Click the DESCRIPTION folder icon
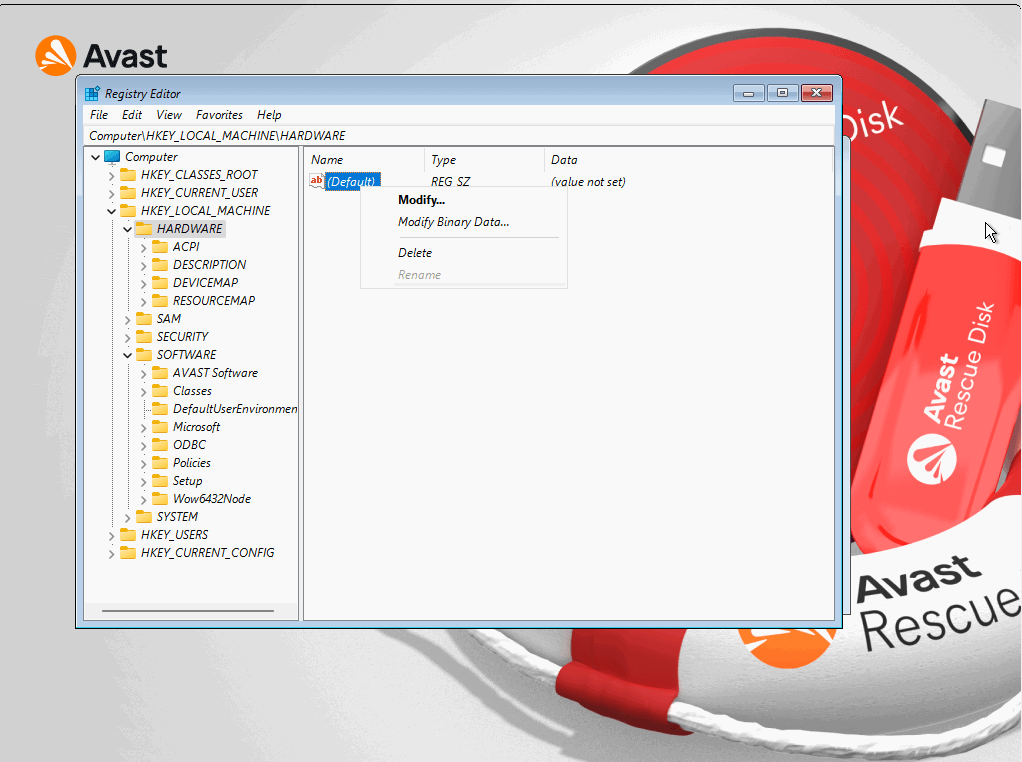 (160, 265)
